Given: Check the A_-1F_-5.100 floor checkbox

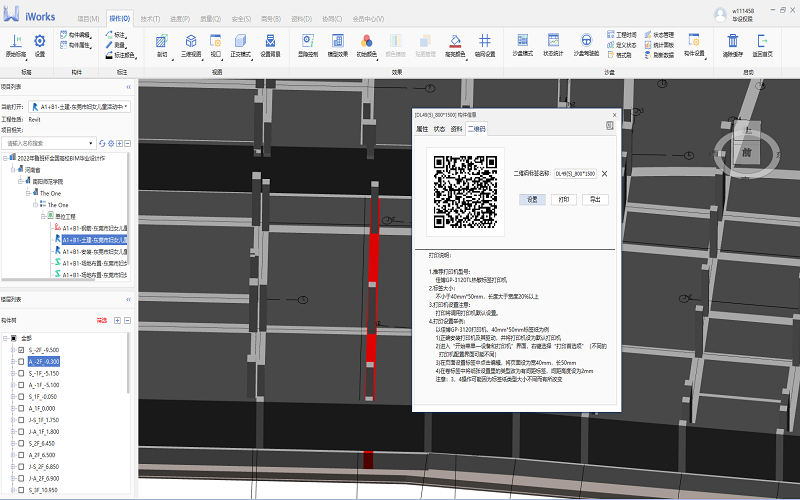Looking at the screenshot, I should click(21, 385).
